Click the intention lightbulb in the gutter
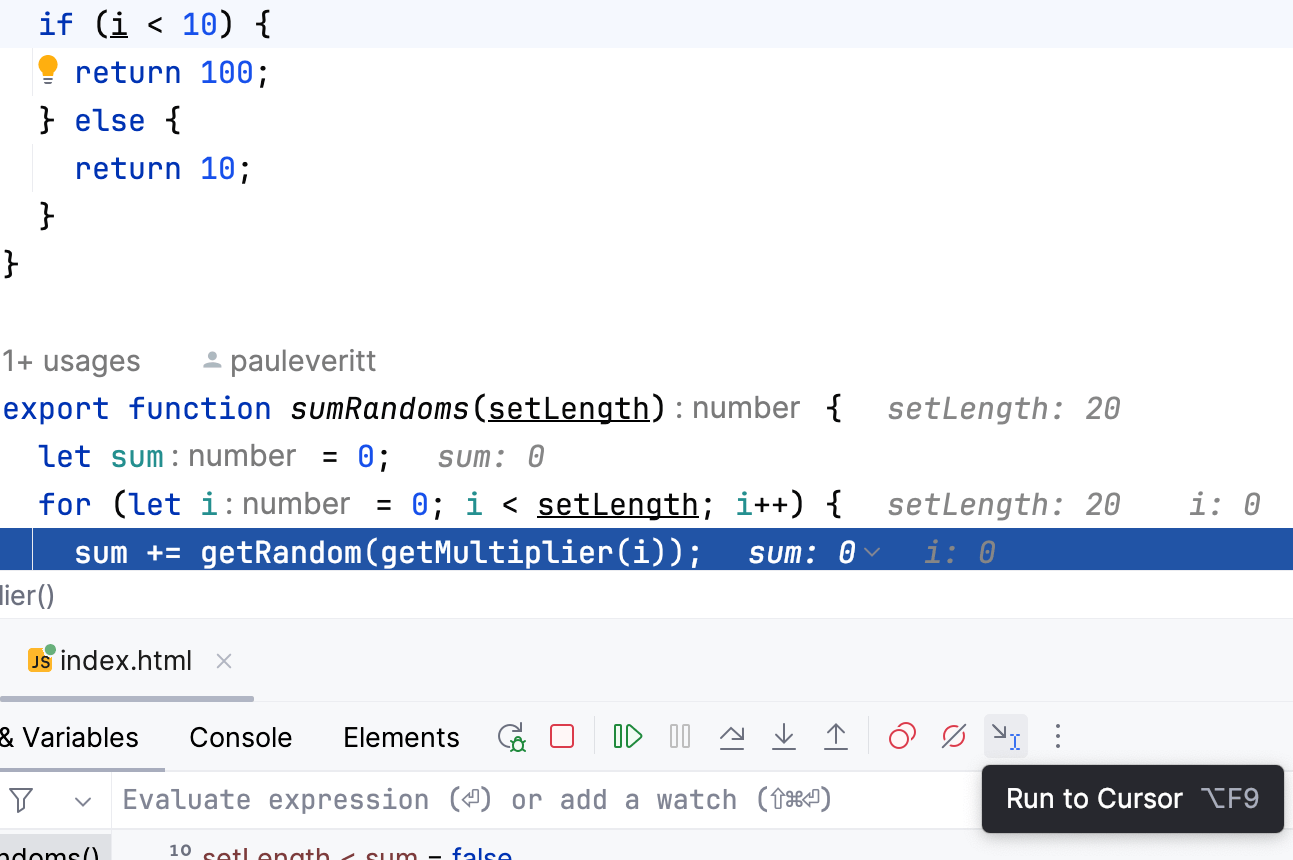 [x=47, y=69]
